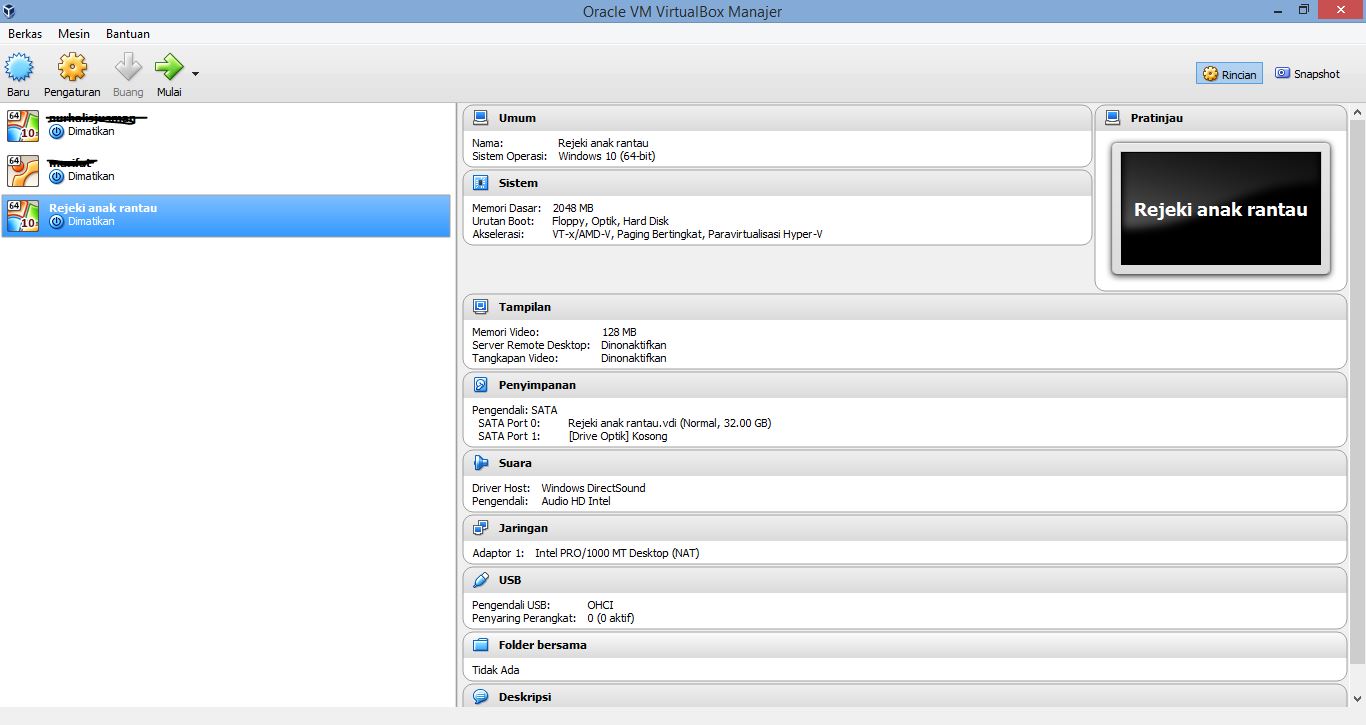Click the 128 MB video memory value
This screenshot has height=725, width=1366.
[x=618, y=332]
